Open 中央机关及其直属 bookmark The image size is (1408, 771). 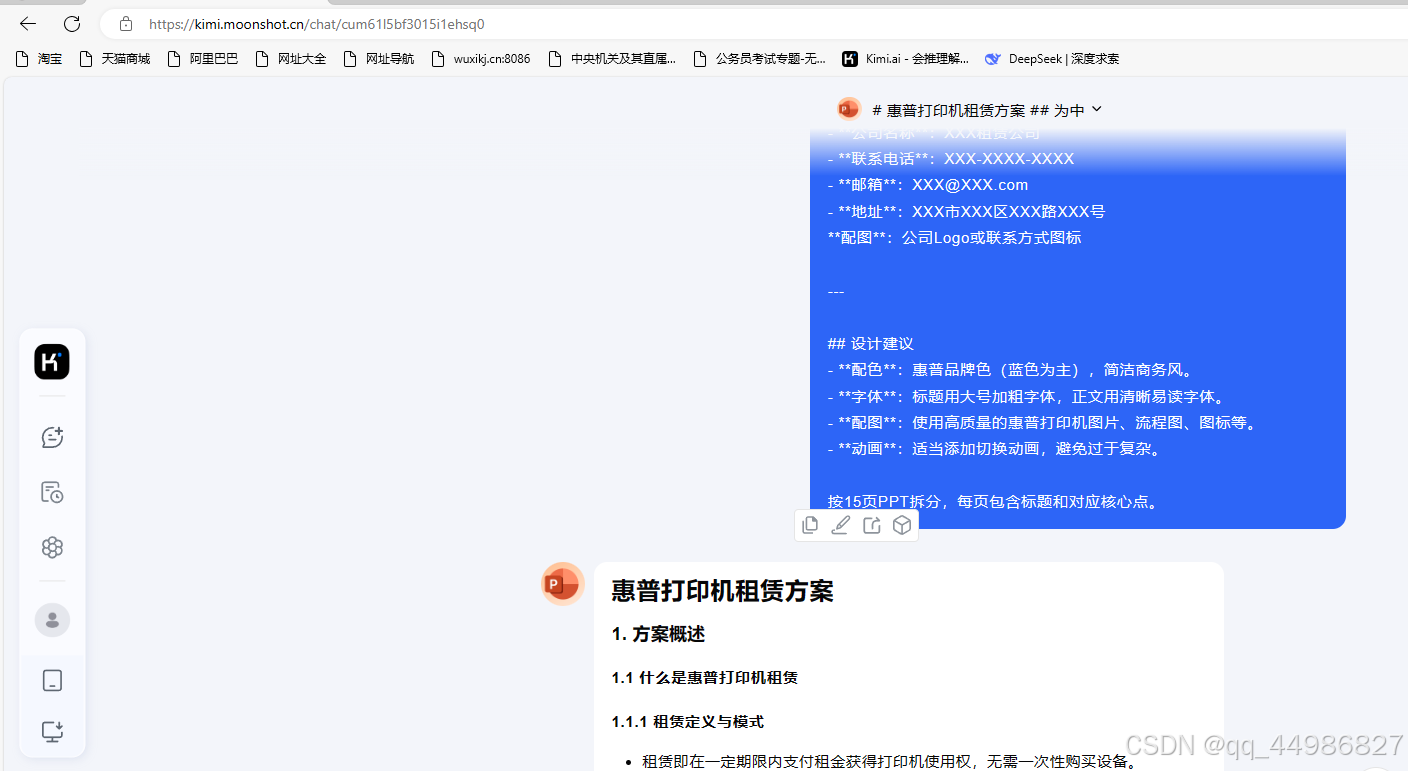pyautogui.click(x=612, y=59)
